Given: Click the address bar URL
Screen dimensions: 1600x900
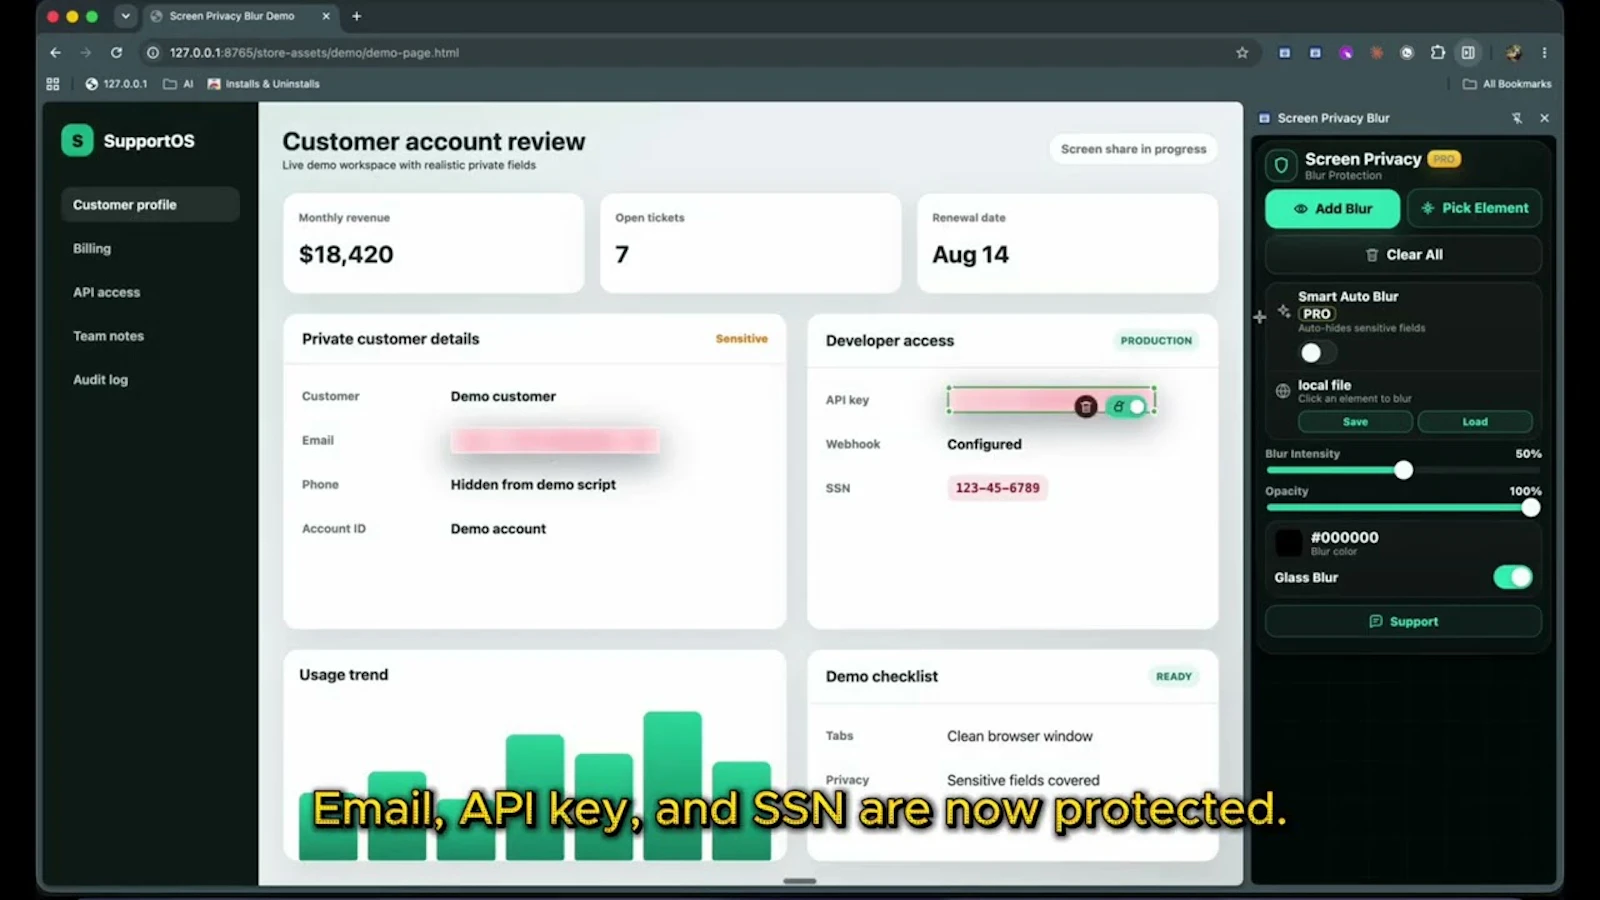Looking at the screenshot, I should point(314,53).
